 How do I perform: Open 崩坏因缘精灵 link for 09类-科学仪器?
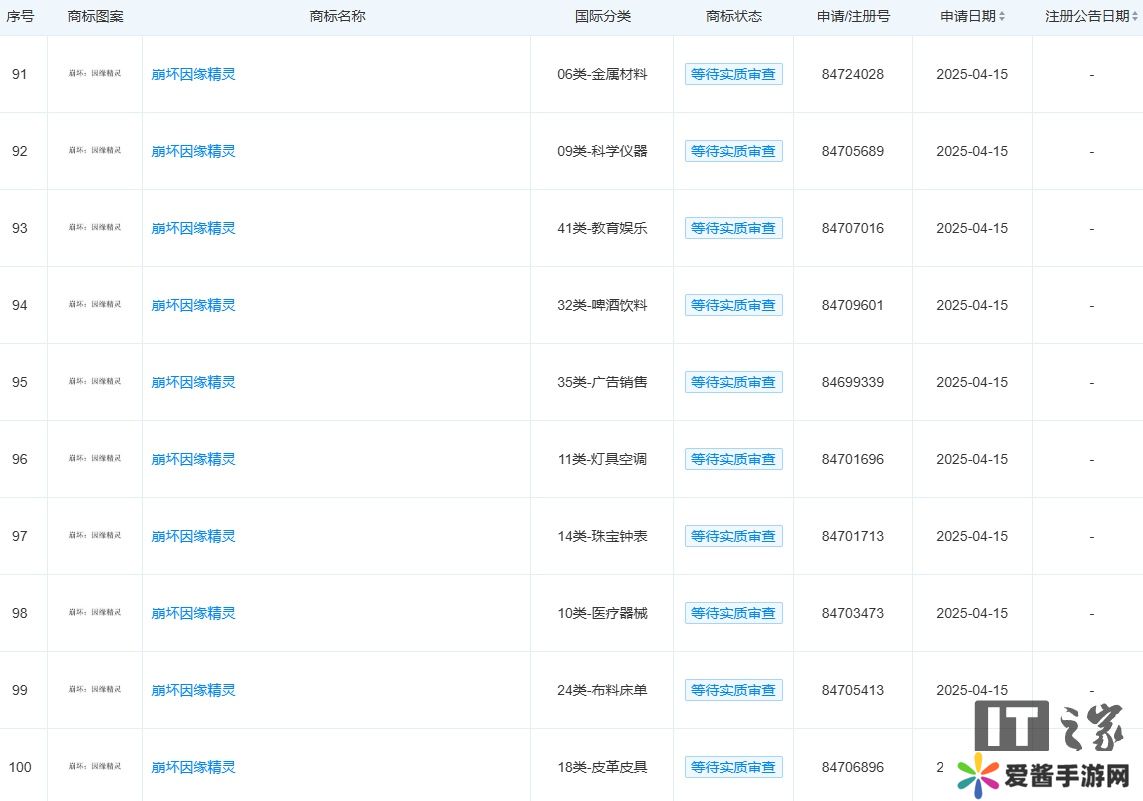194,151
